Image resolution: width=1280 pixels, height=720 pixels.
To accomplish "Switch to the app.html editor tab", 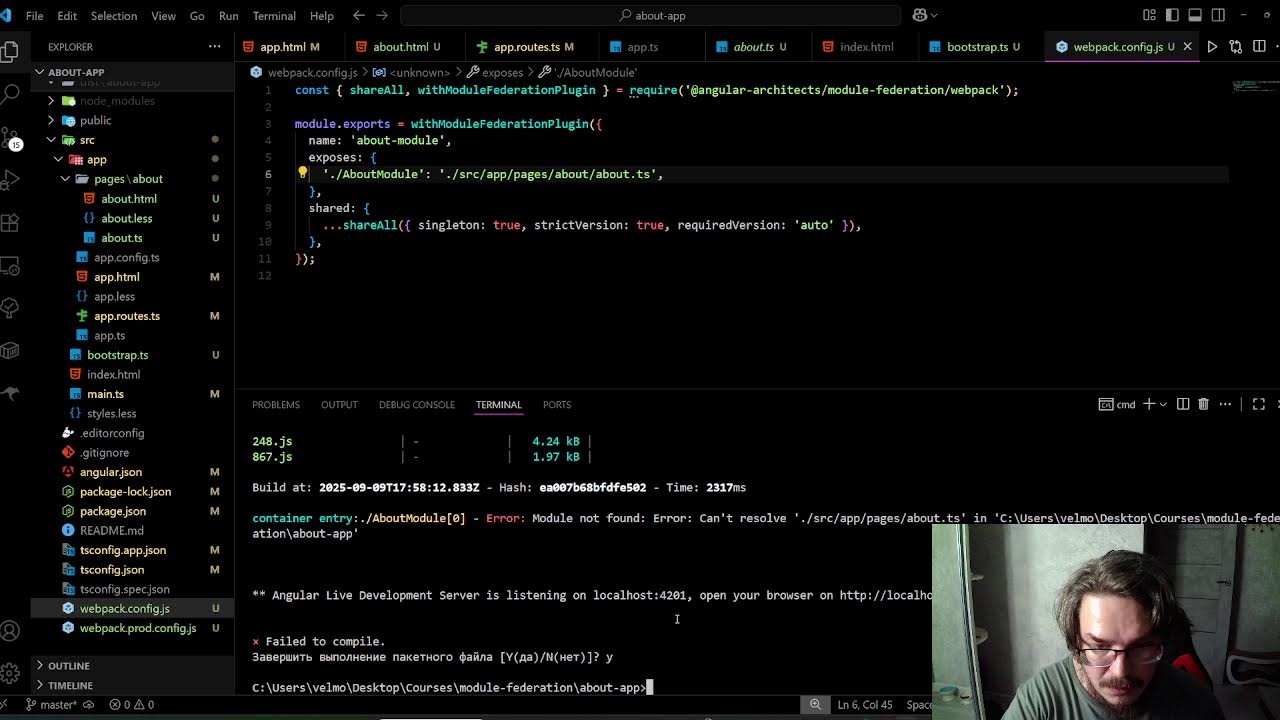I will pos(291,47).
